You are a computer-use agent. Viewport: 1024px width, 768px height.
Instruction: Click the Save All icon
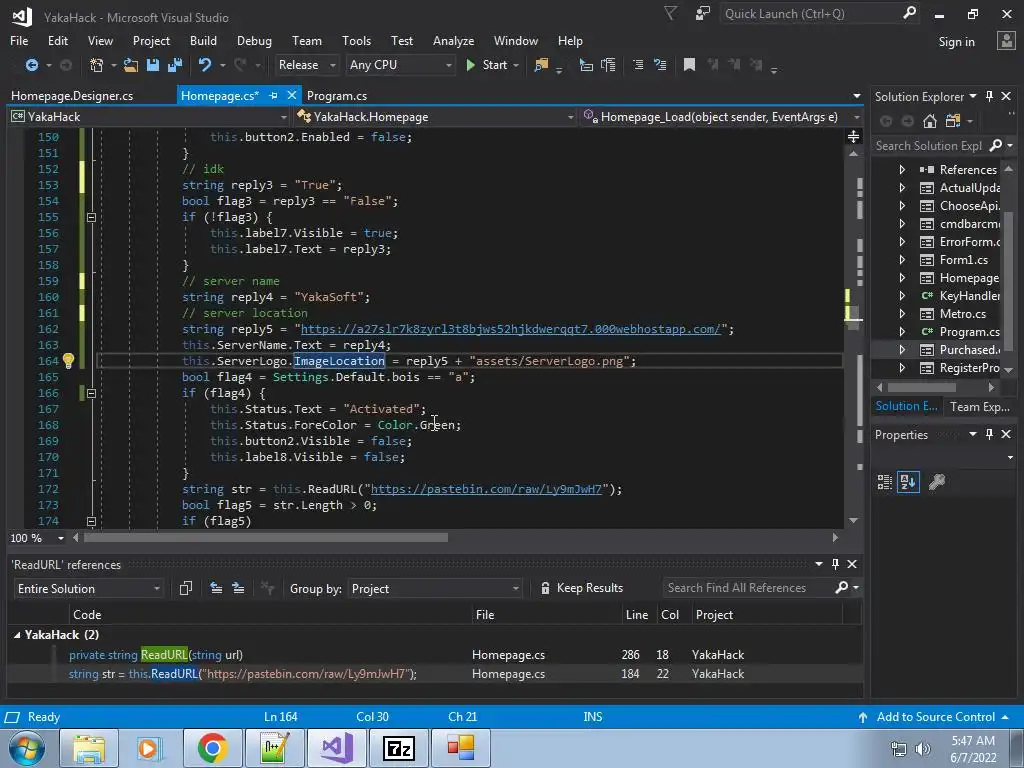click(175, 65)
